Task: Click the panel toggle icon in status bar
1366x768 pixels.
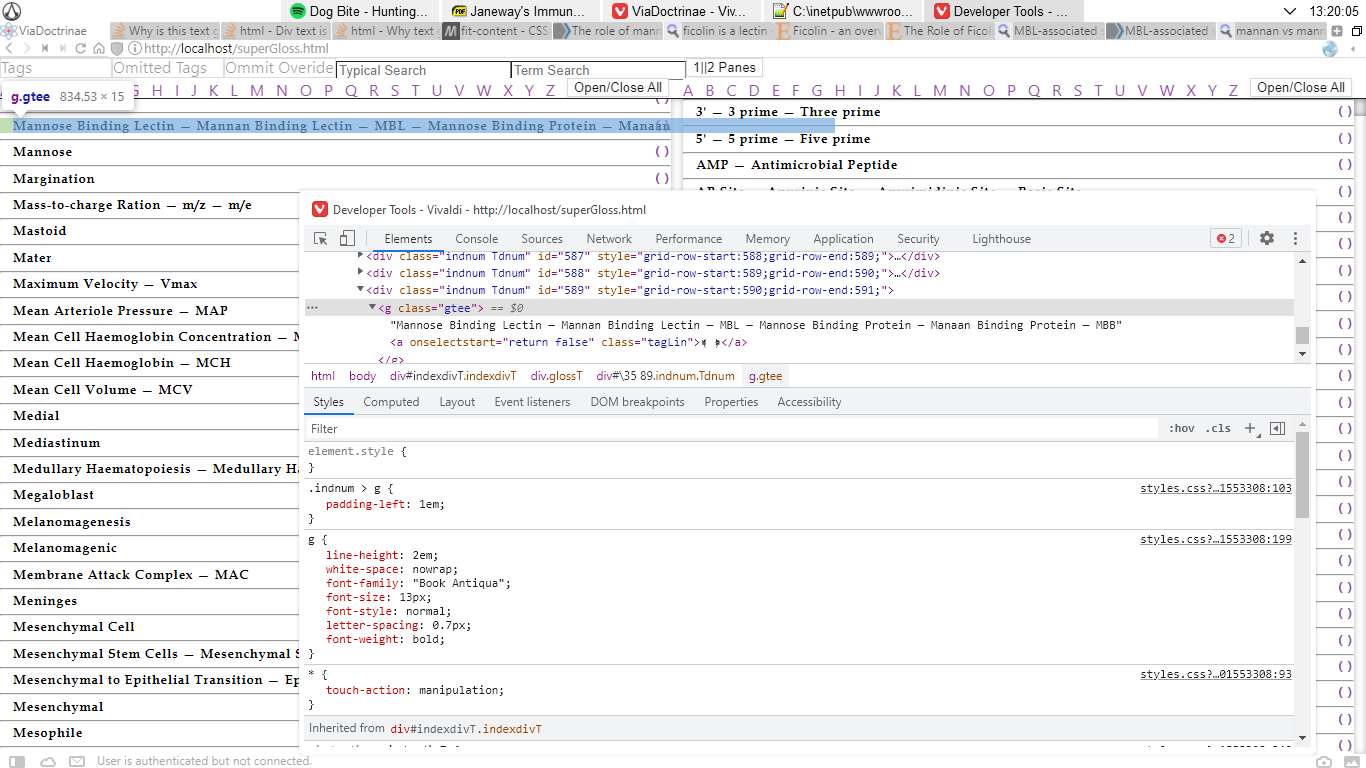Action: [16, 761]
